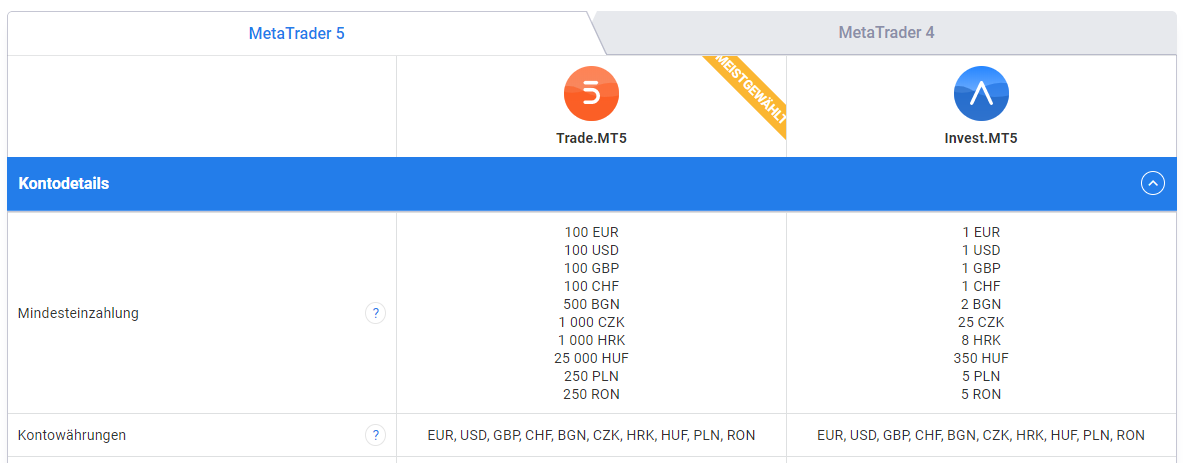Screen dimensions: 1183x463
Task: Switch to the MetaTrader 4 tab
Action: coord(886,33)
